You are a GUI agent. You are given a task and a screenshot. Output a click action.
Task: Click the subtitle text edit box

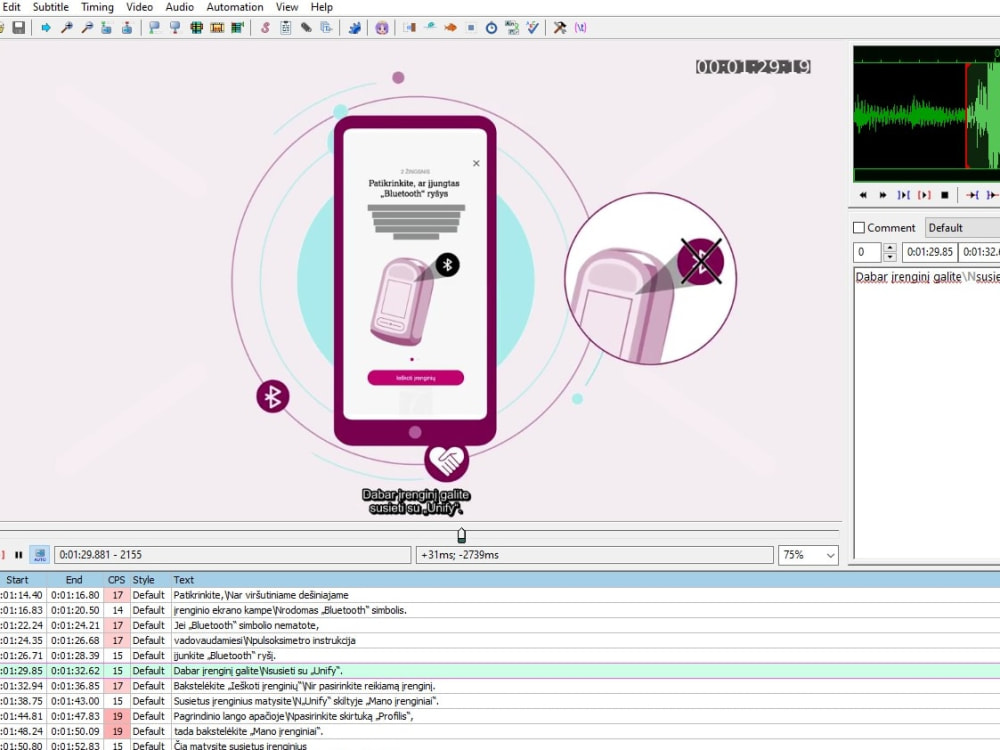pos(927,413)
